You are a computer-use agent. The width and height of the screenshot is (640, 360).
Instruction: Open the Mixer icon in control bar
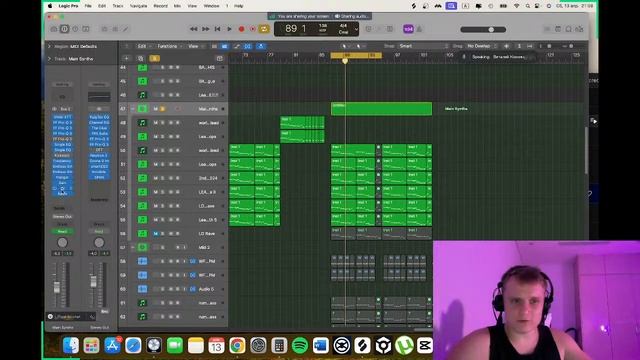[115, 29]
